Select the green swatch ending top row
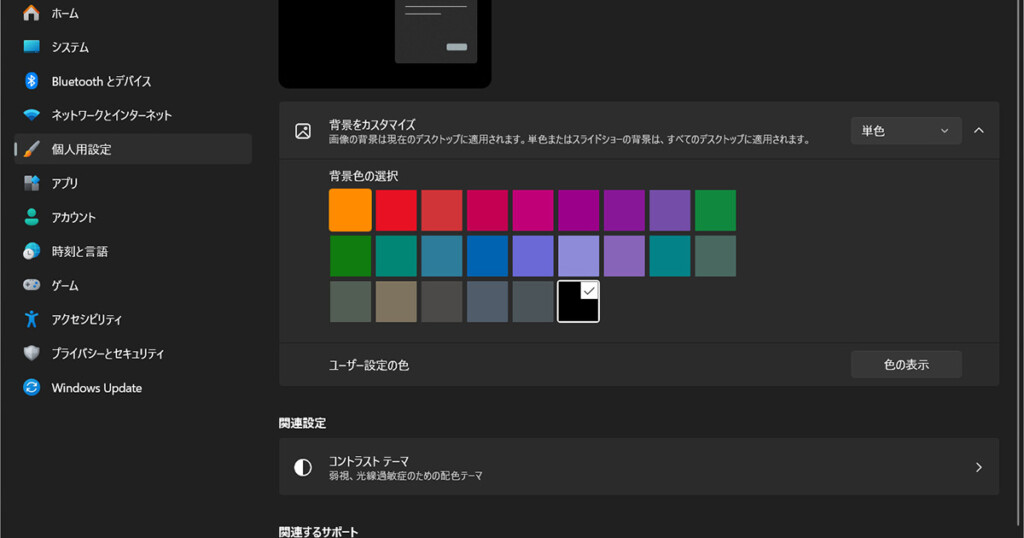 716,210
